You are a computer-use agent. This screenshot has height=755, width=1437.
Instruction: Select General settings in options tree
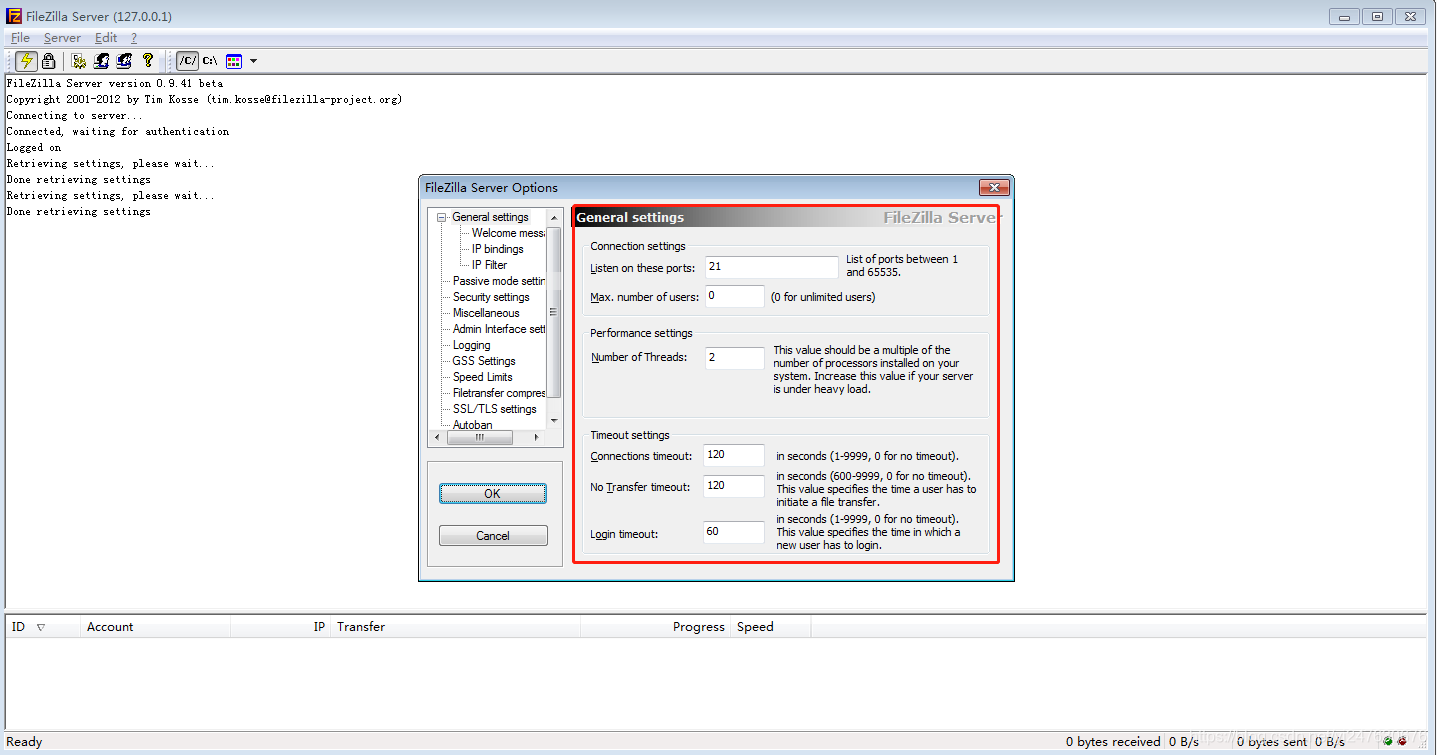(x=490, y=217)
